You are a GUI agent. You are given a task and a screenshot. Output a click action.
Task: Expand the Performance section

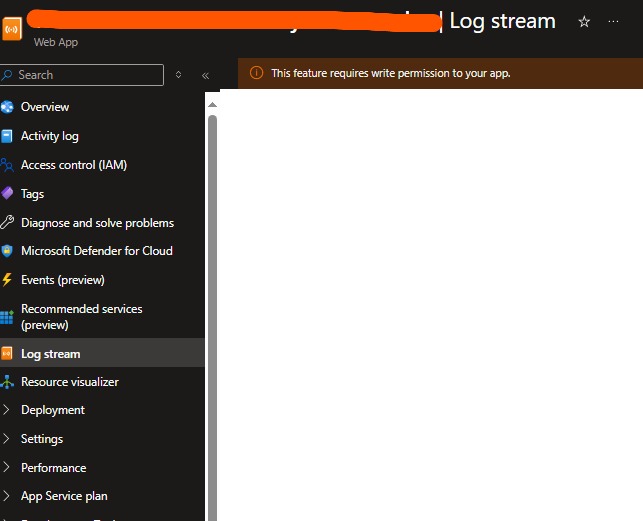click(6, 467)
